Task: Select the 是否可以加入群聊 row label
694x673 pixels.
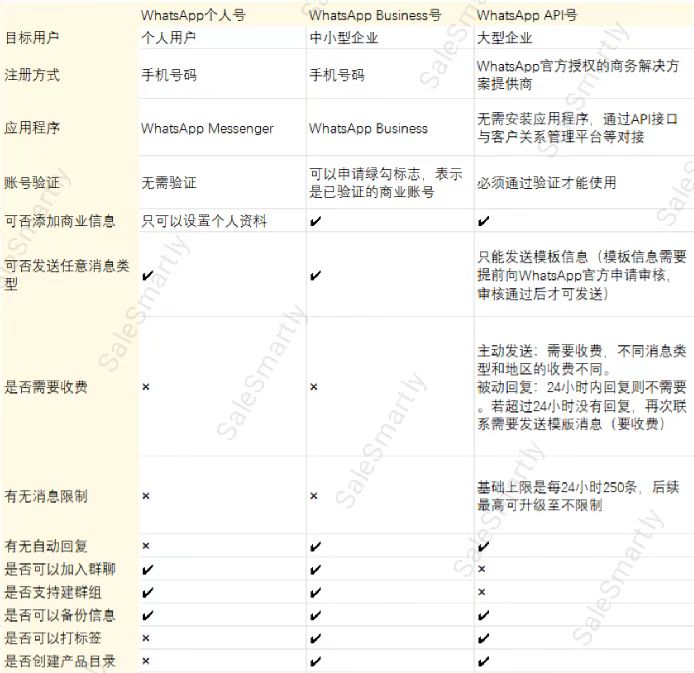Action: [x=60, y=569]
